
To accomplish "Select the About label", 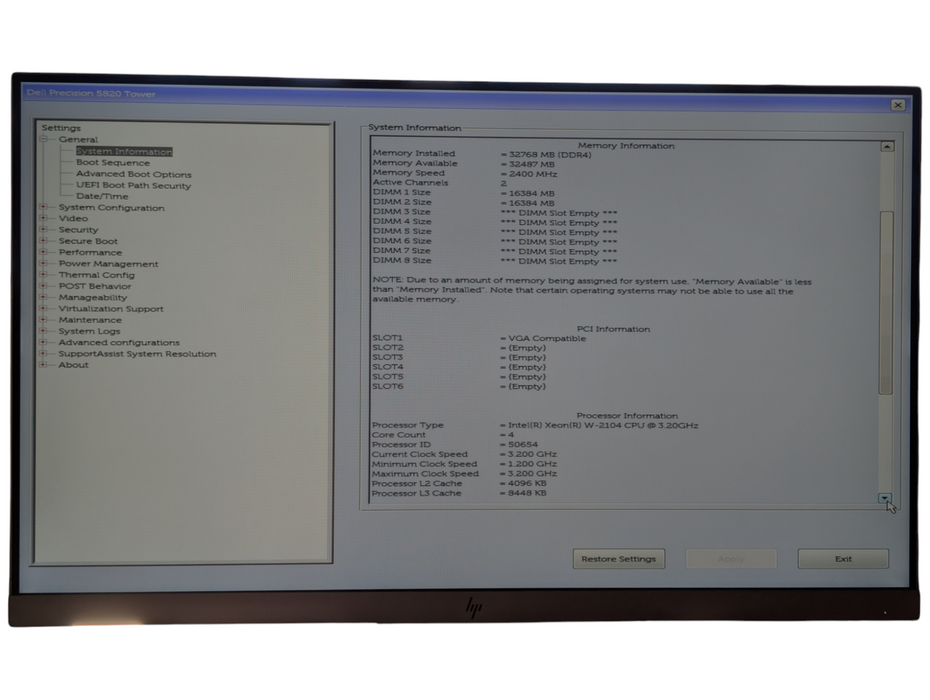I will click(x=74, y=365).
